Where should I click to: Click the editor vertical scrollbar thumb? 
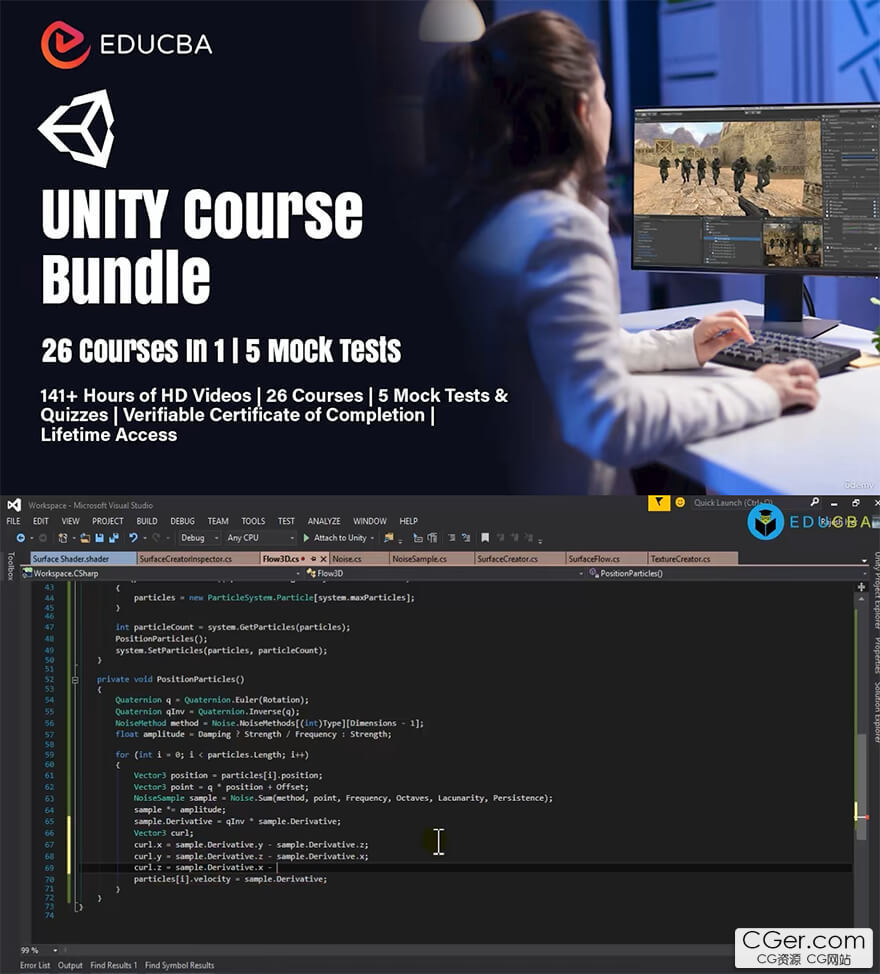click(861, 787)
